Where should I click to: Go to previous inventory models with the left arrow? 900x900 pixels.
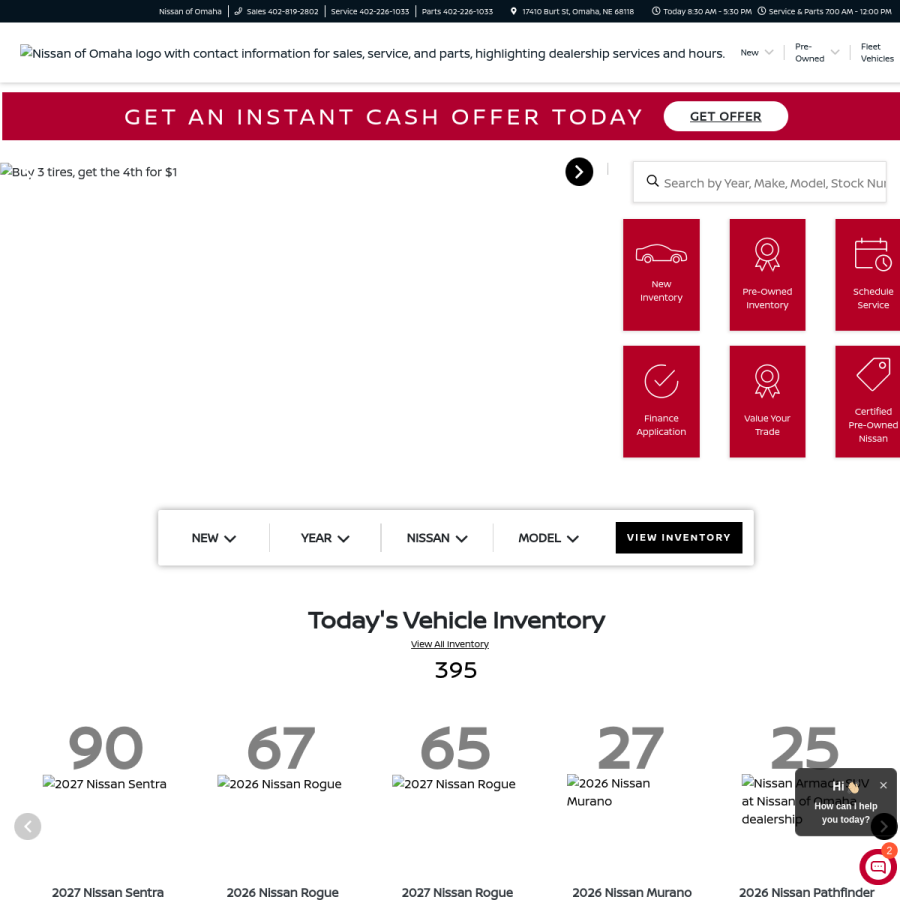pos(28,827)
